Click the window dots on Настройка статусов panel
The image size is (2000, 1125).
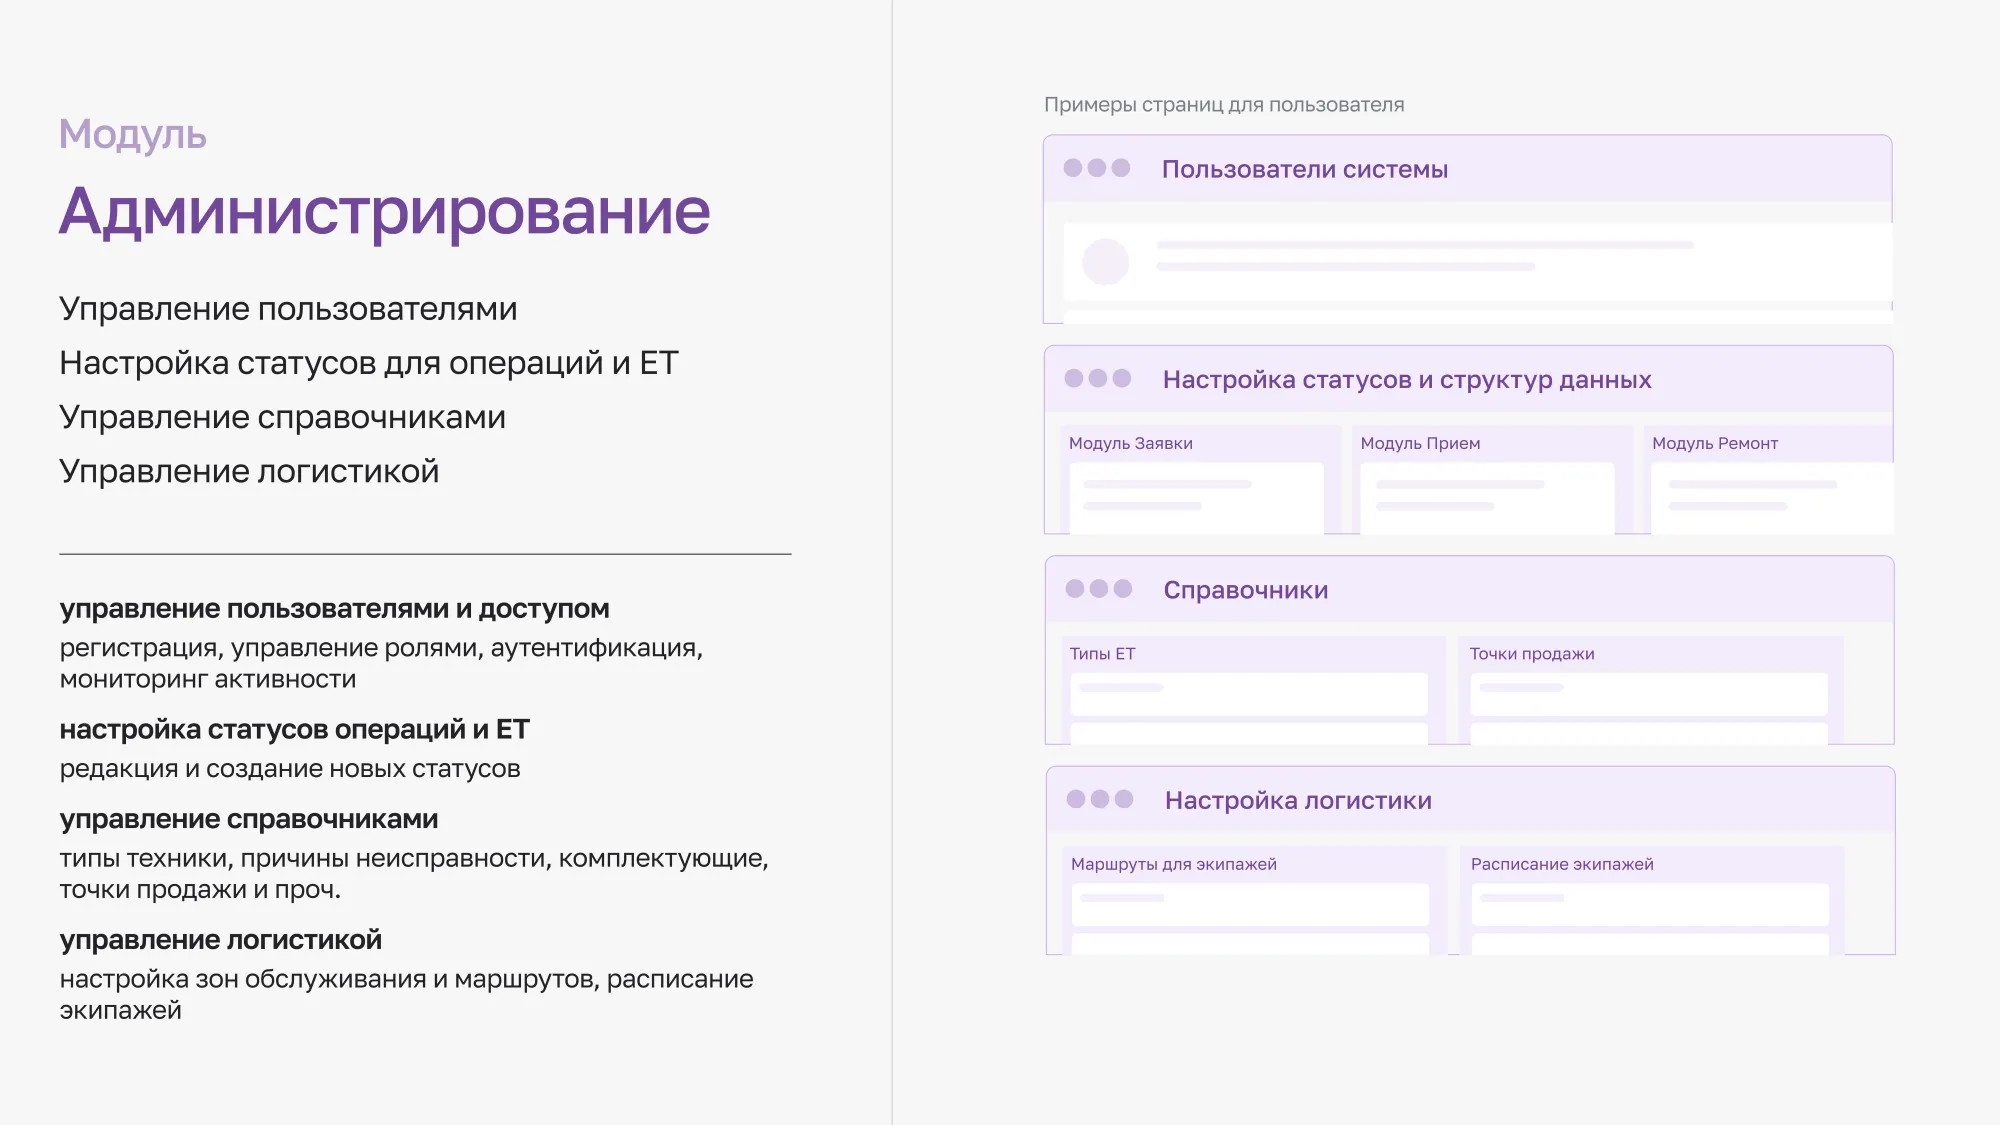point(1098,379)
